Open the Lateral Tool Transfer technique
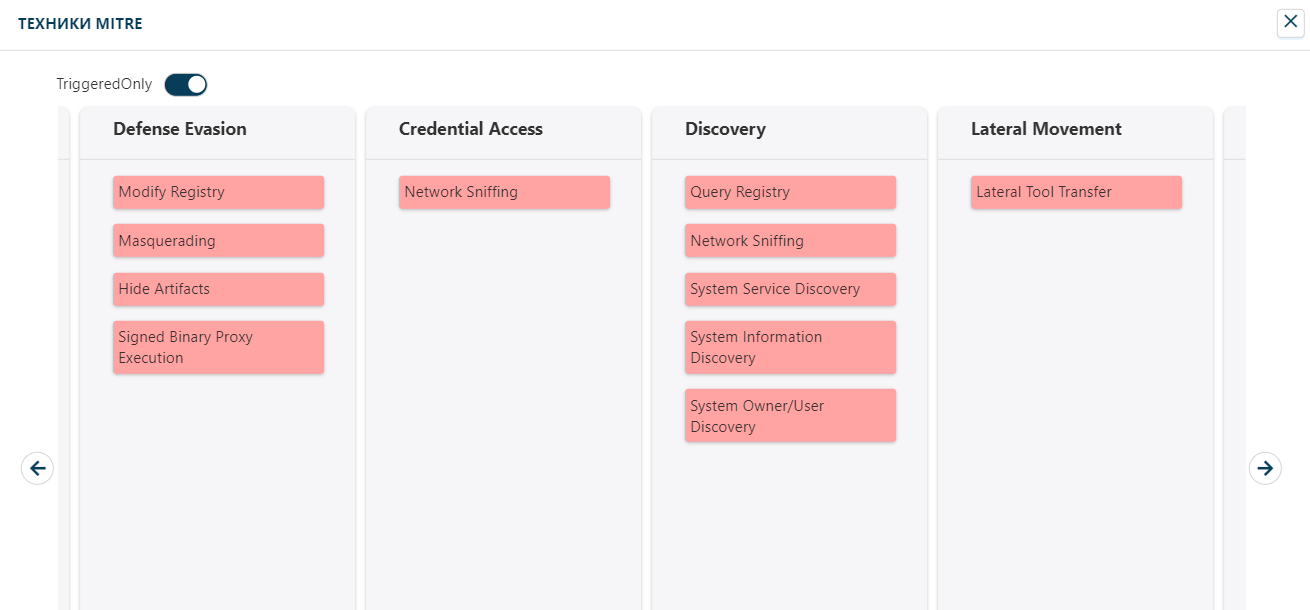1310x610 pixels. click(1076, 192)
